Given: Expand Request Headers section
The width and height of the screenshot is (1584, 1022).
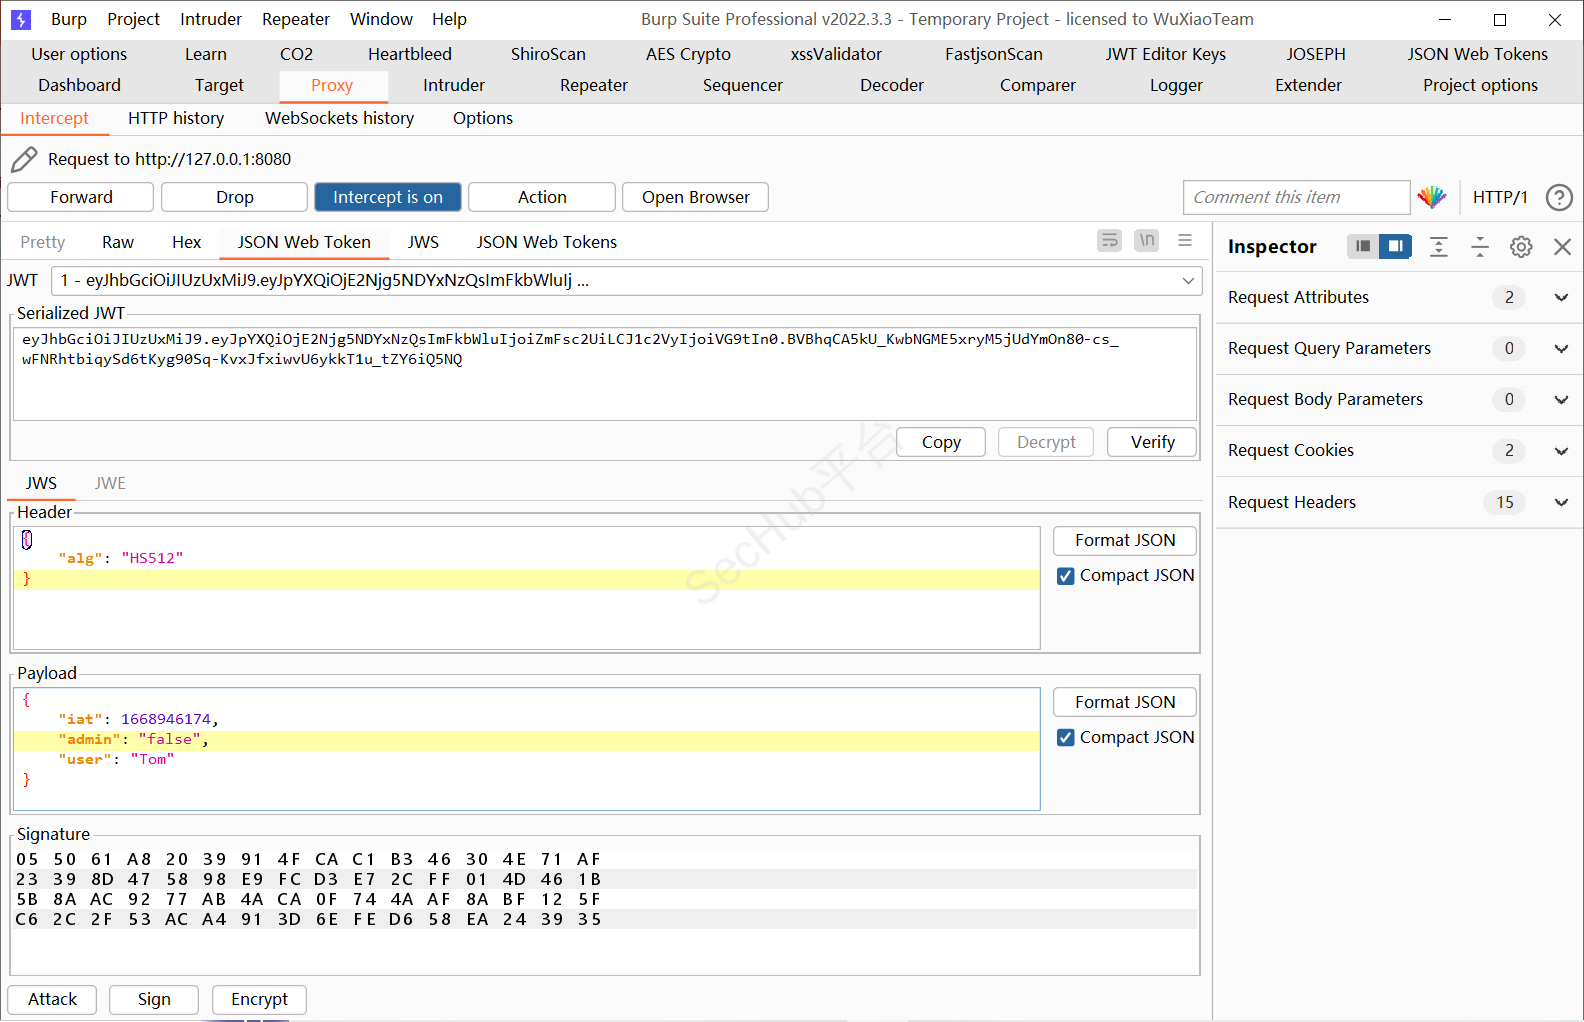Looking at the screenshot, I should tap(1561, 502).
